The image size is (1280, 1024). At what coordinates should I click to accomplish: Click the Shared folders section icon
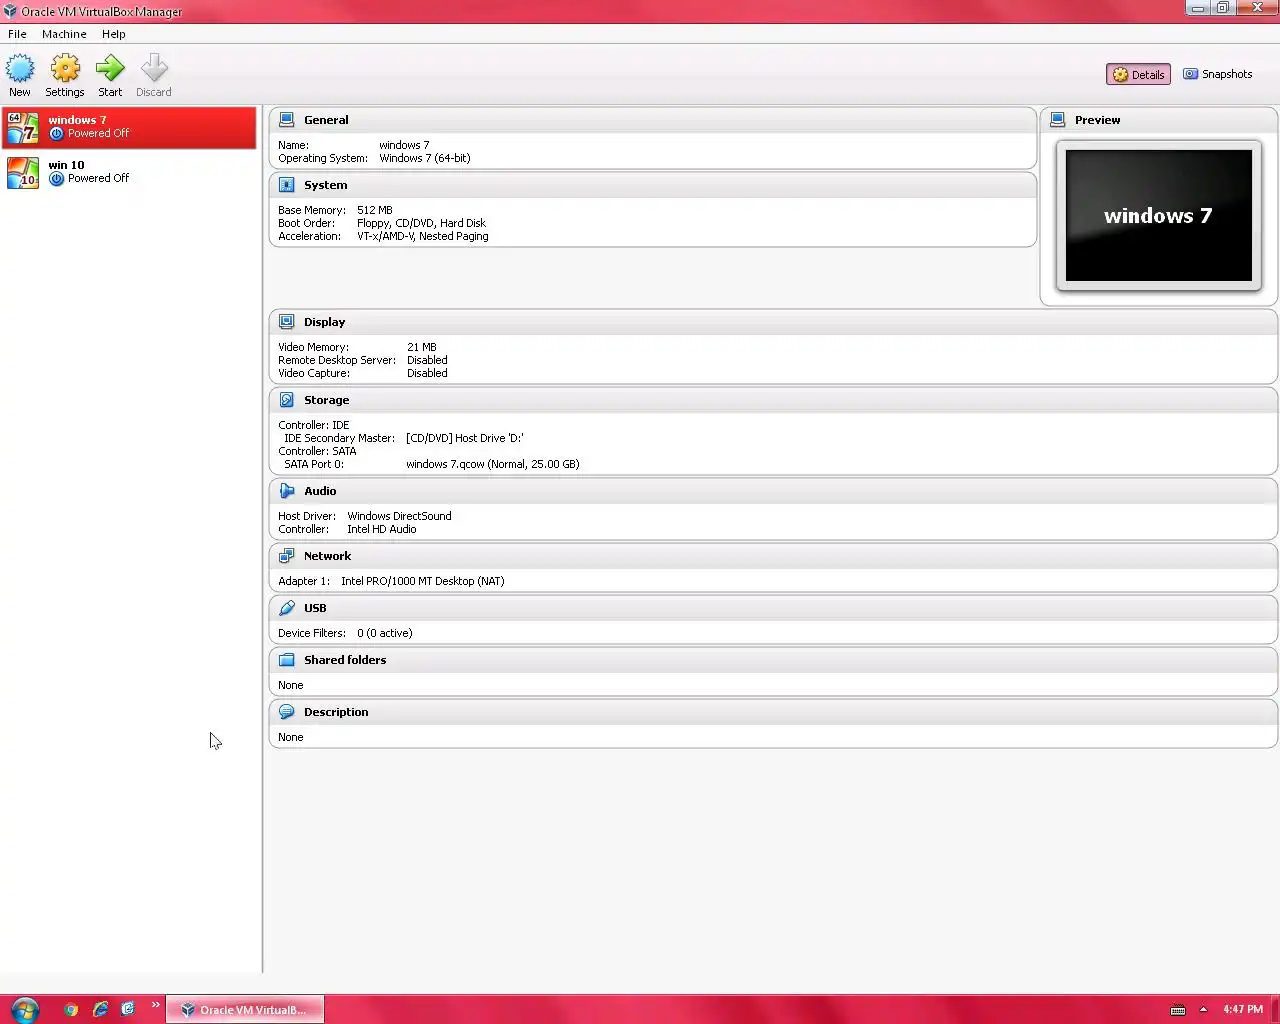(287, 660)
